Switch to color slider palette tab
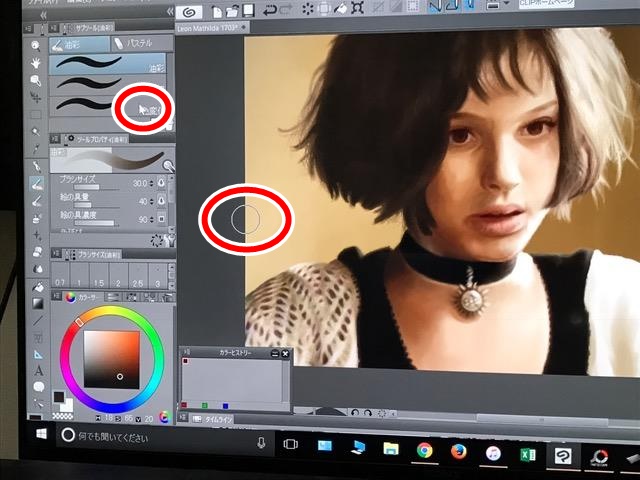The width and height of the screenshot is (640, 480). pos(114,297)
